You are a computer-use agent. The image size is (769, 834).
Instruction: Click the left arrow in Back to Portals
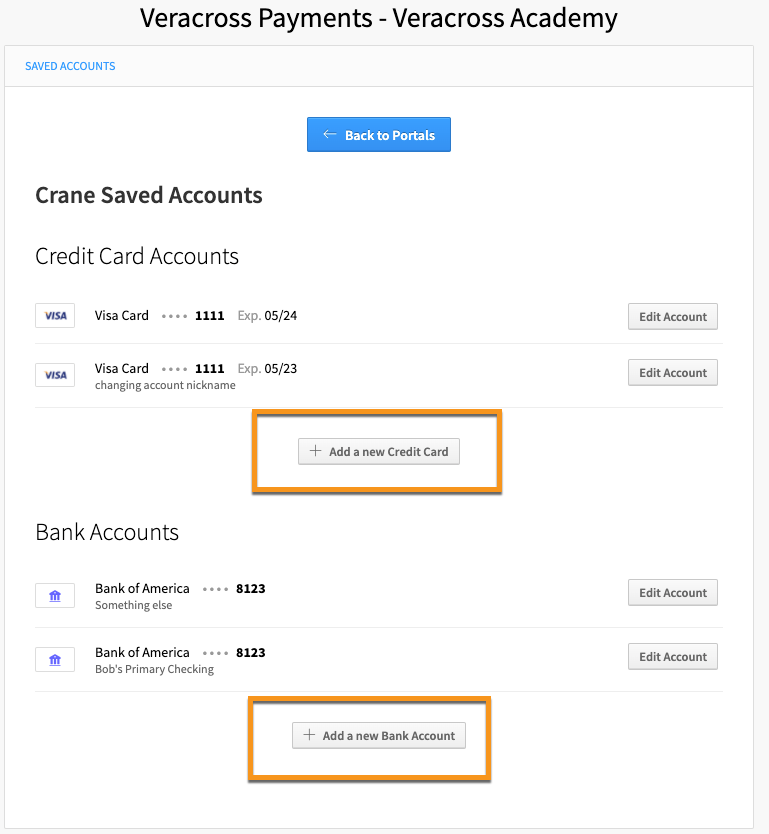click(328, 133)
